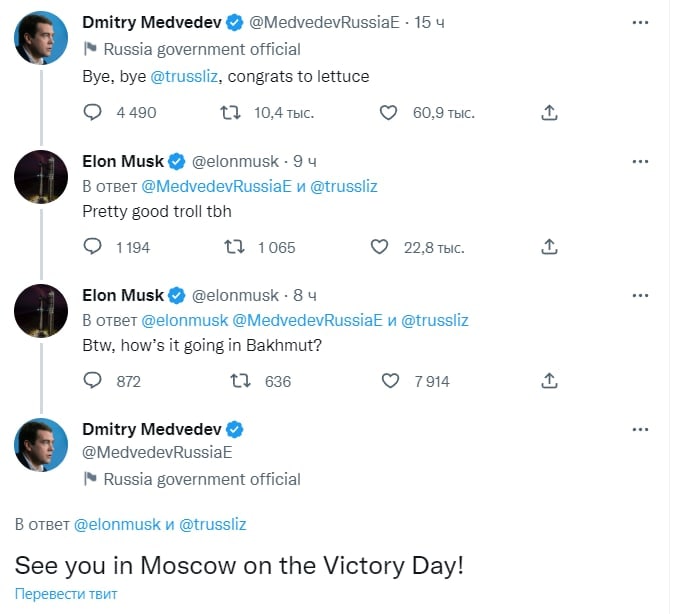Reply to "Pretty good troll tbh" tweet
The height and width of the screenshot is (614, 673).
coord(92,247)
